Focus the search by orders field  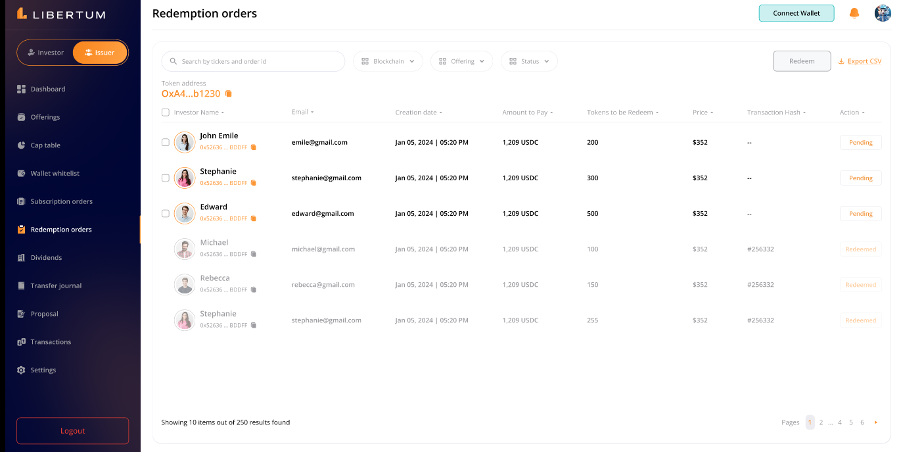pos(258,61)
